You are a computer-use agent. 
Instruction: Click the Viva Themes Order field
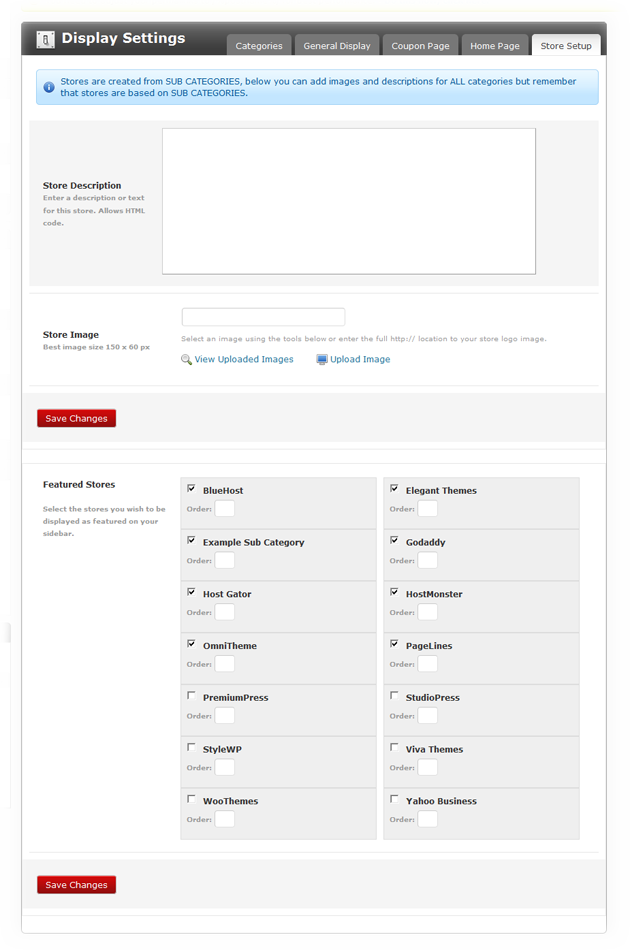click(428, 768)
